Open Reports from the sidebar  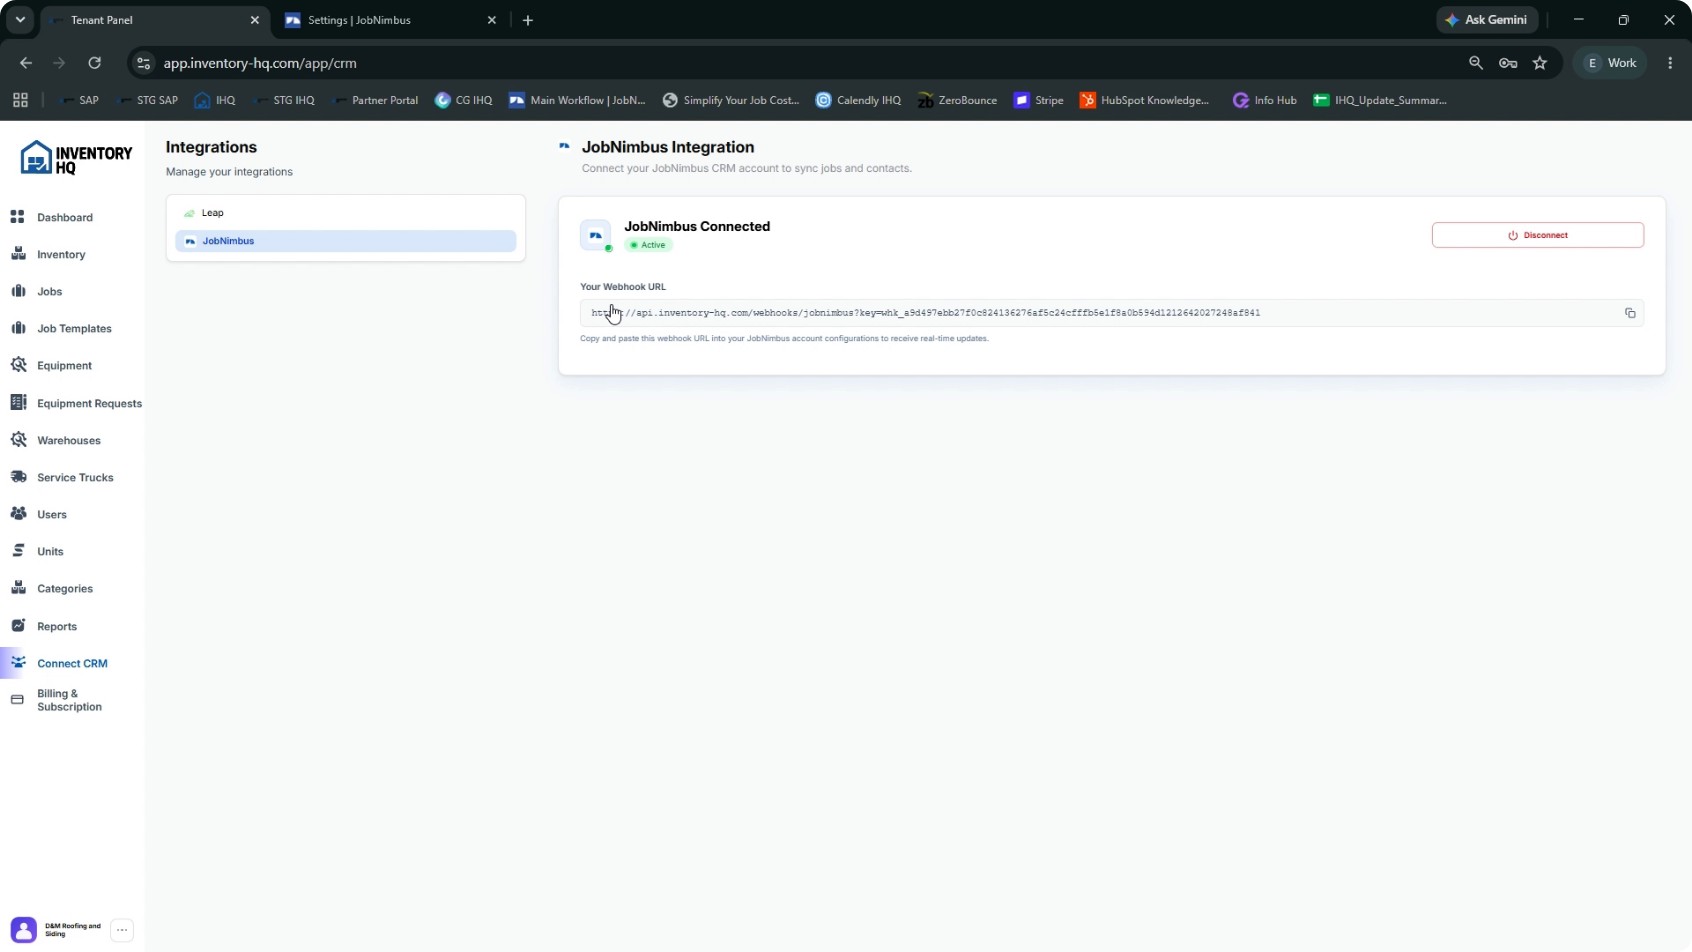click(x=57, y=626)
